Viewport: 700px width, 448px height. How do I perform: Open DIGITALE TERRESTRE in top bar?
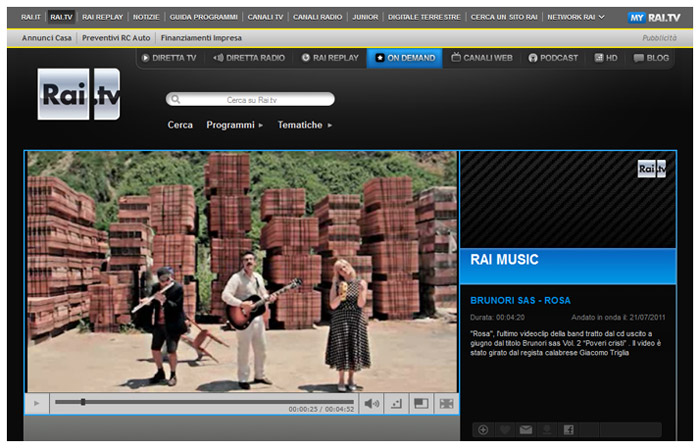click(x=424, y=17)
